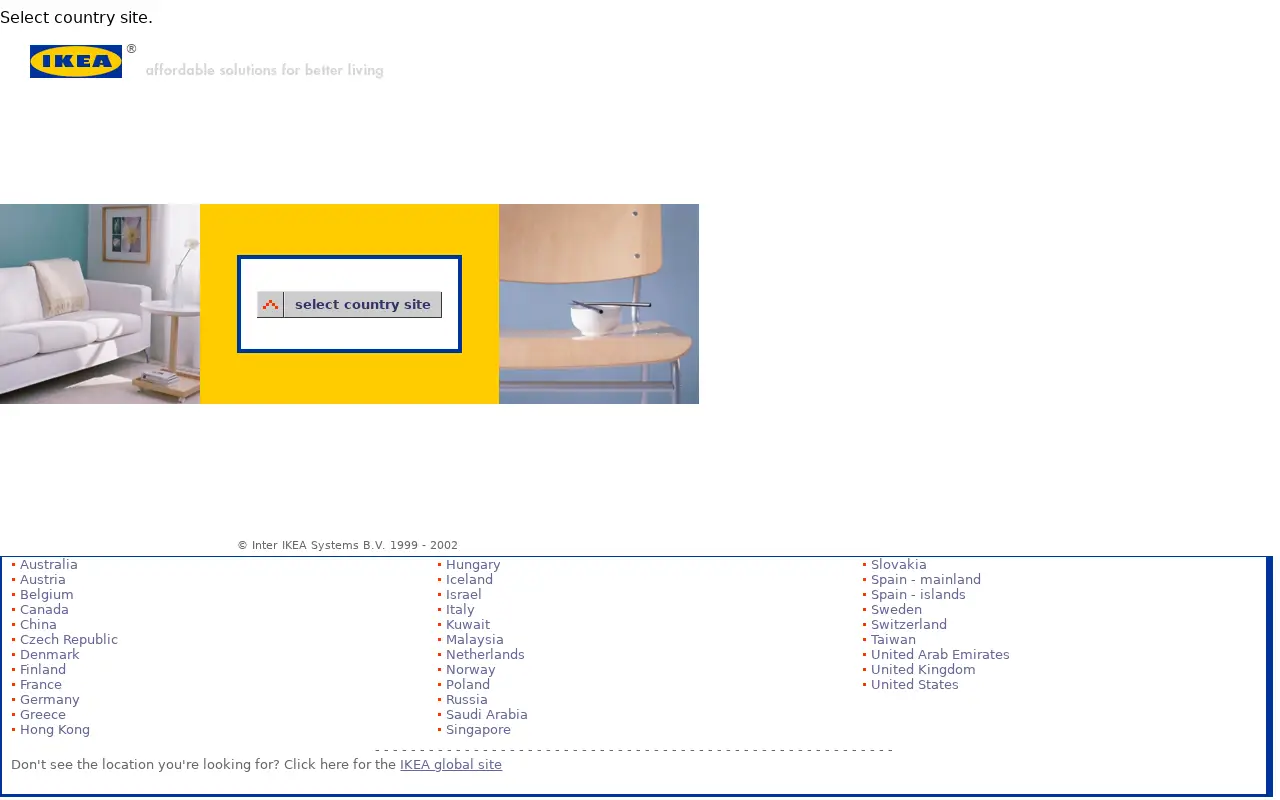The image size is (1280, 800).
Task: Select Kuwait in the list
Action: 468,625
